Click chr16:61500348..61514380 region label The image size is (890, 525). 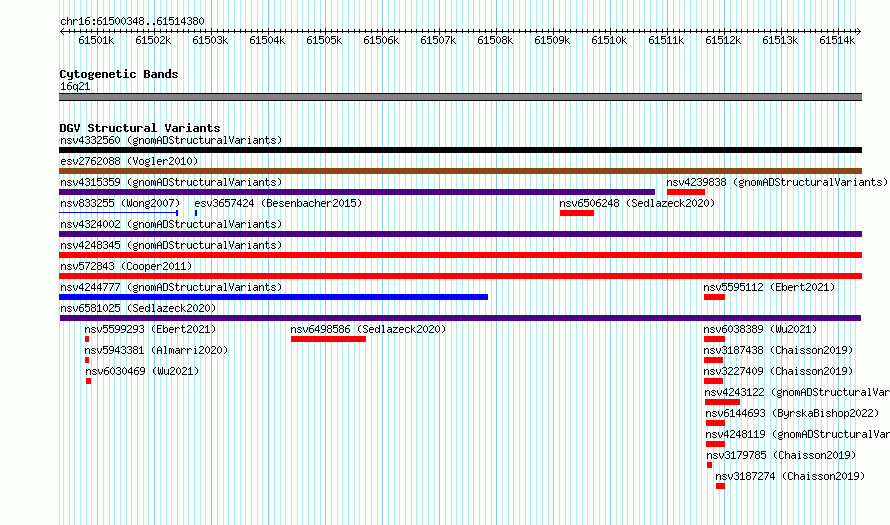pyautogui.click(x=132, y=21)
